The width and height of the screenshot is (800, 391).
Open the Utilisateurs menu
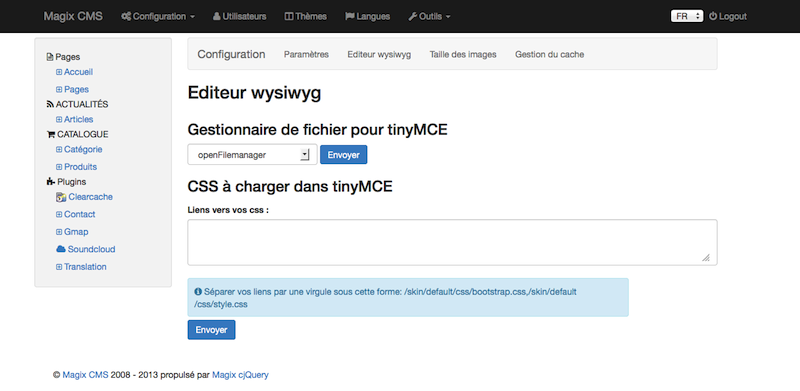coord(240,16)
